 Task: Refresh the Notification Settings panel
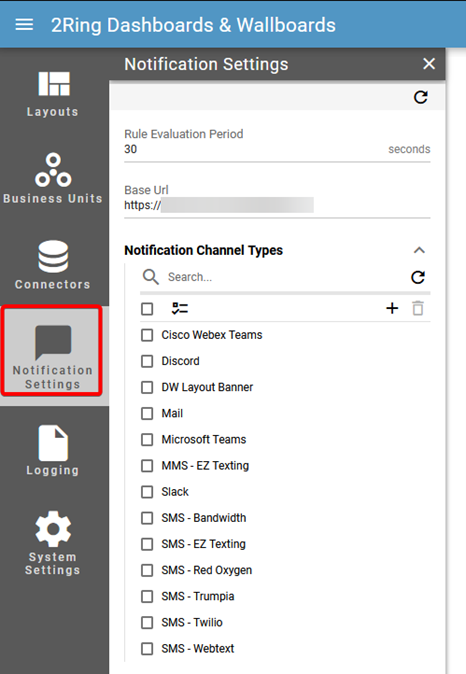[x=420, y=97]
